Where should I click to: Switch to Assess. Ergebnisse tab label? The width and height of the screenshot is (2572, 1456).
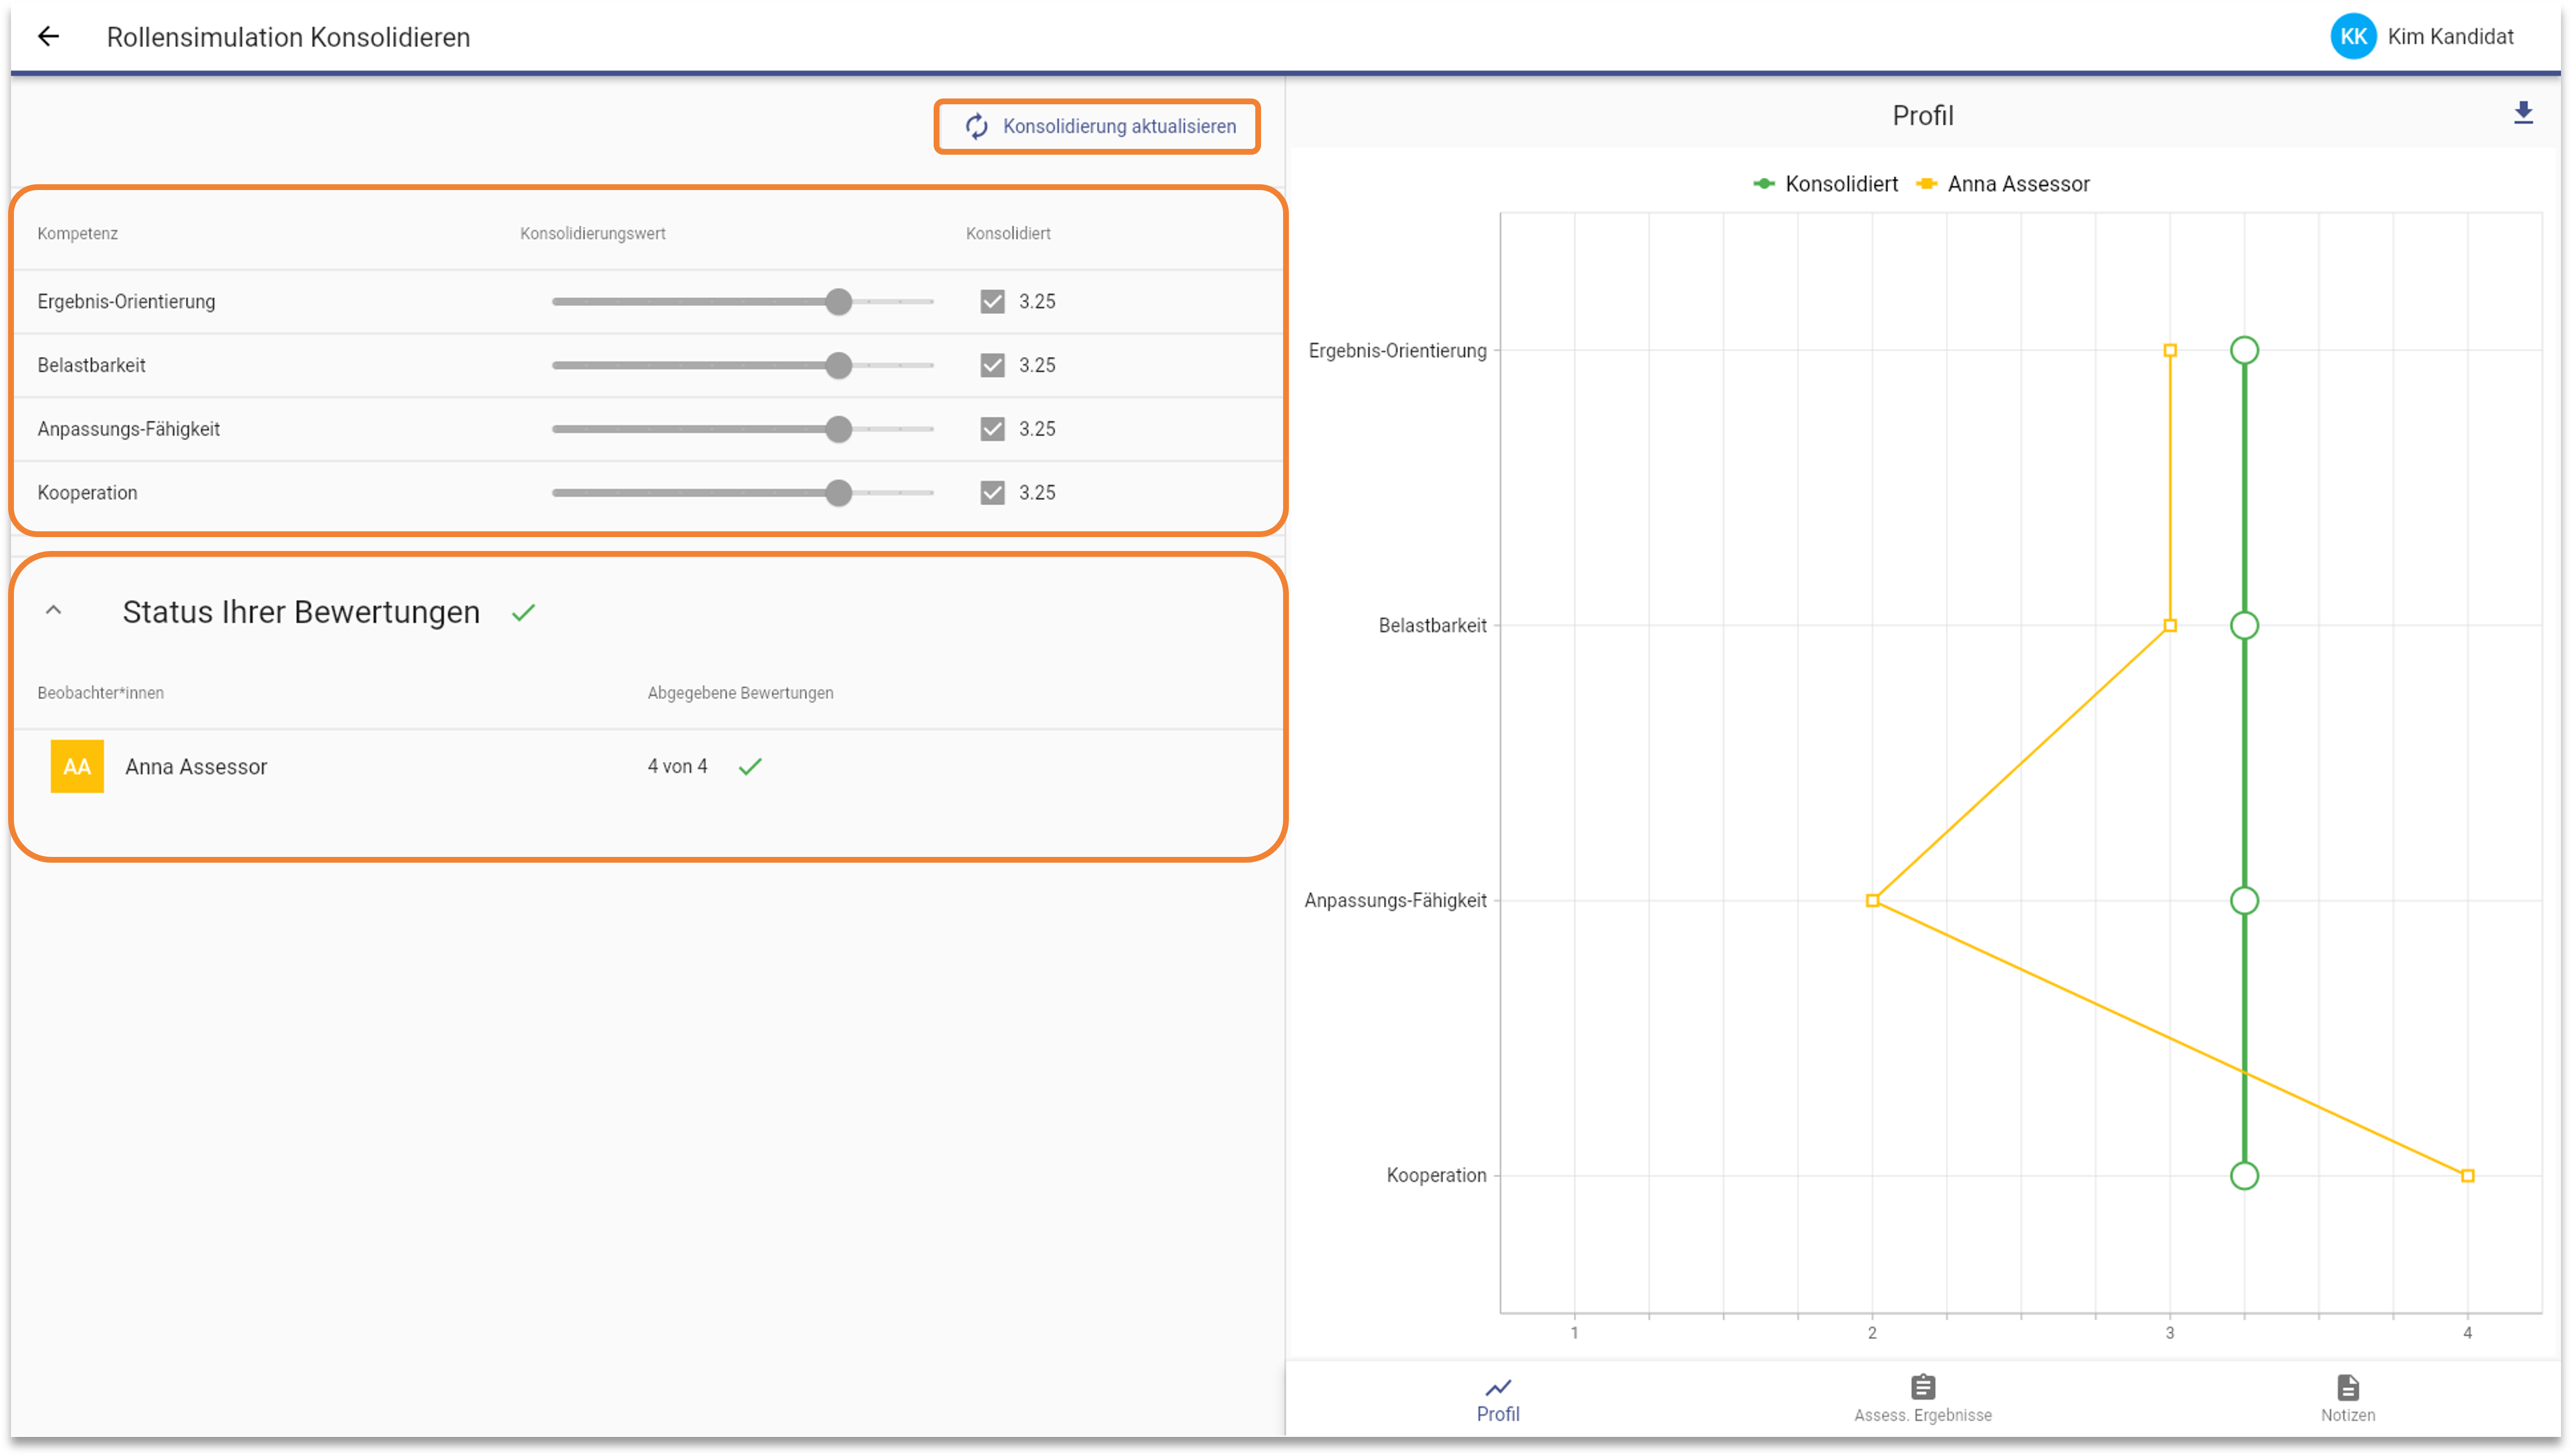[x=1922, y=1415]
